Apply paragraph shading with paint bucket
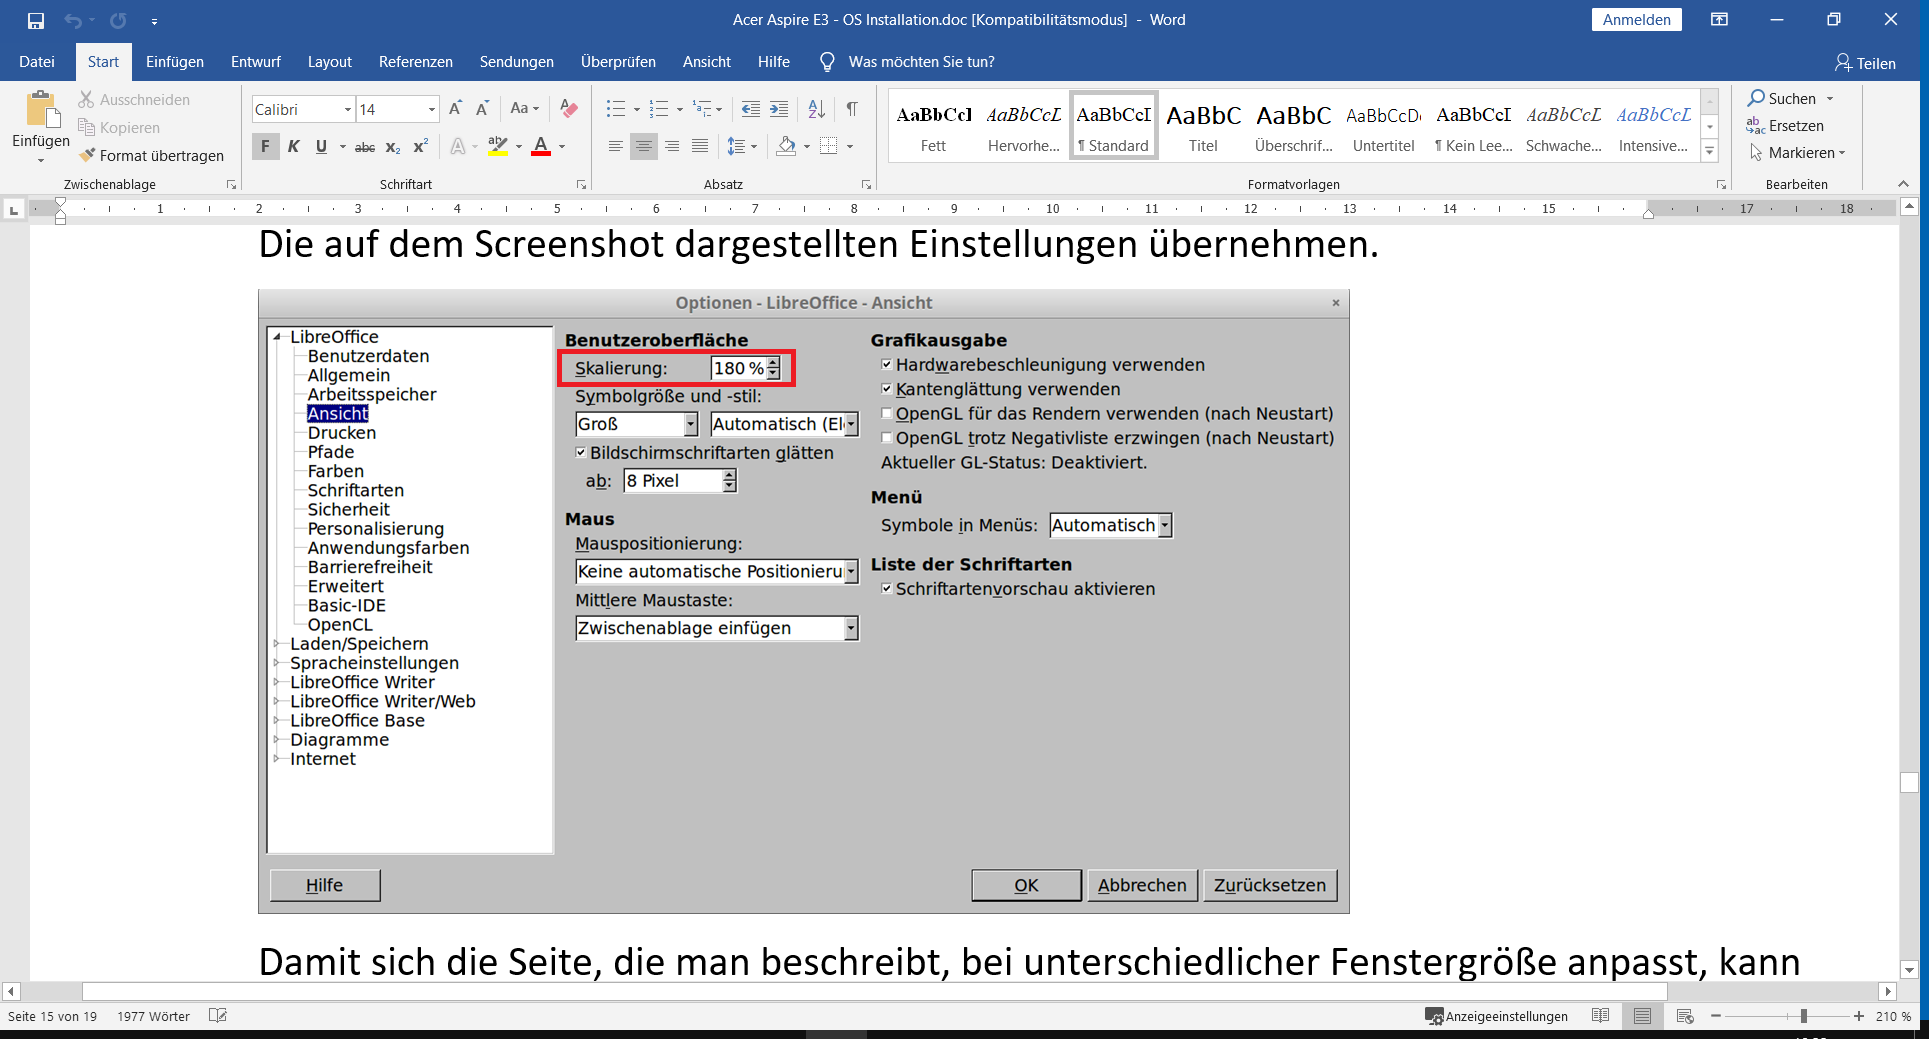This screenshot has width=1929, height=1039. tap(786, 146)
